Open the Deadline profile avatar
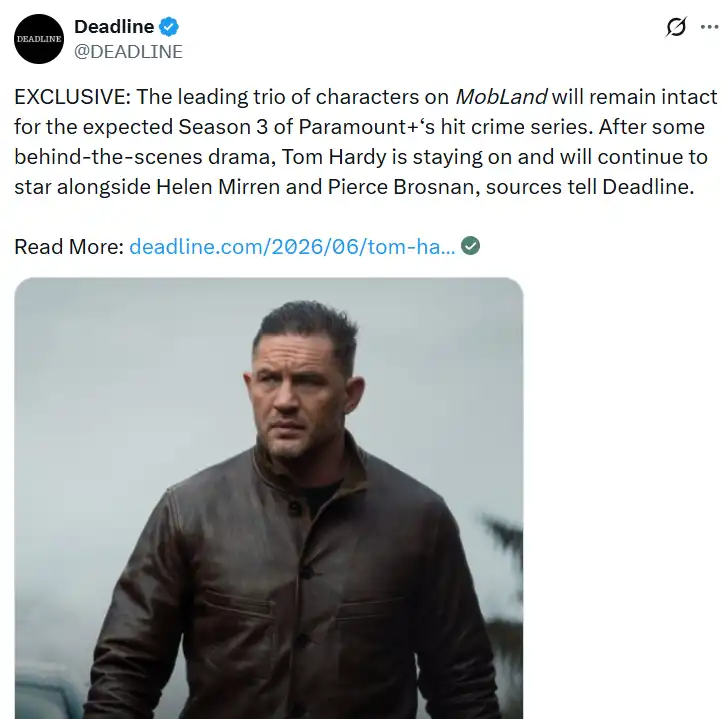The image size is (728, 719). tap(39, 39)
